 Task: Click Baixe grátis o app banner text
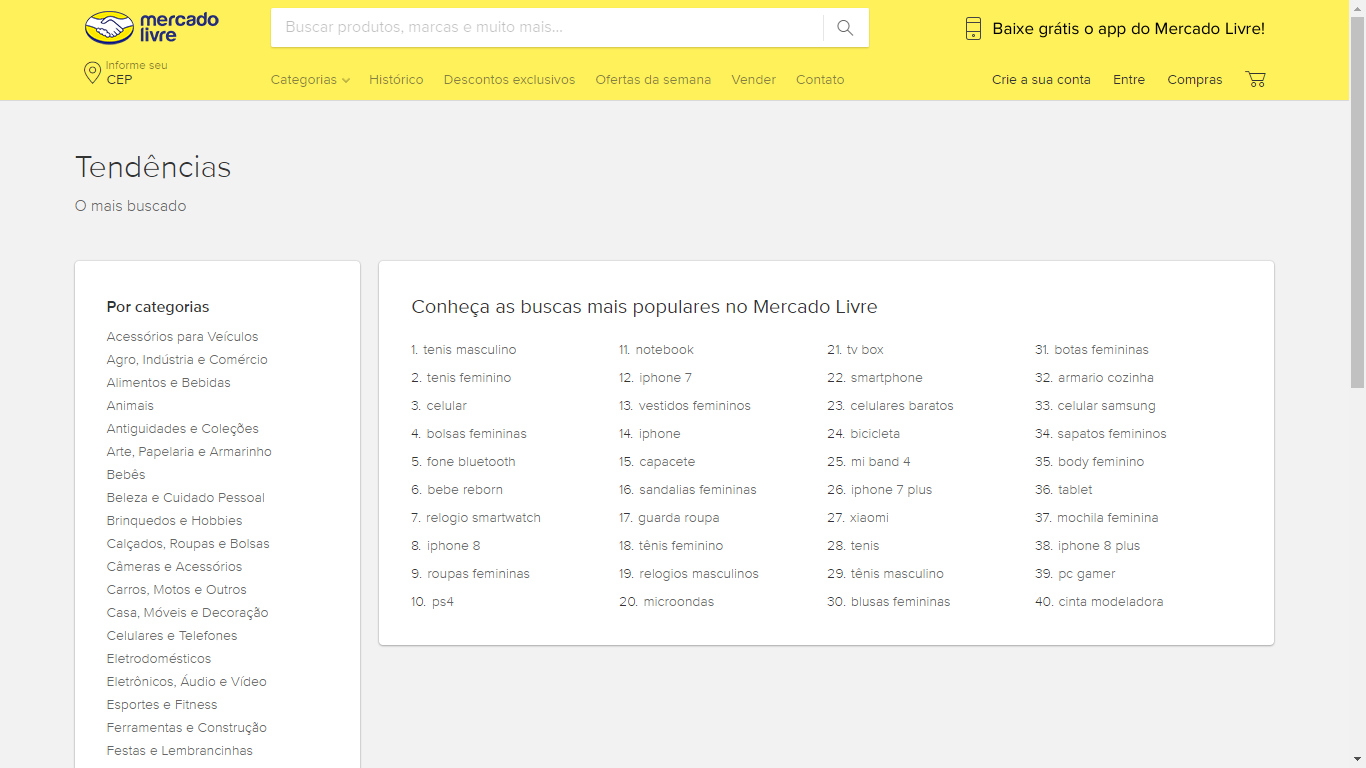tap(1128, 29)
